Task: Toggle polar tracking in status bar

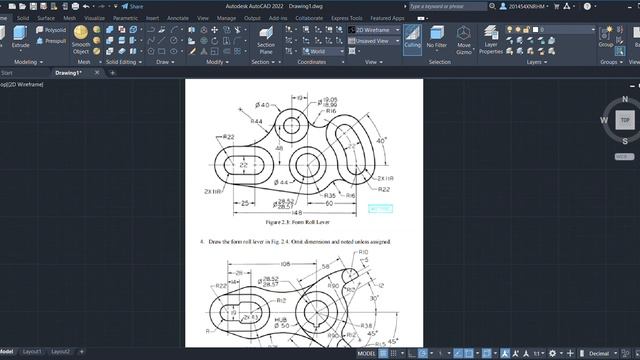Action: (x=423, y=353)
